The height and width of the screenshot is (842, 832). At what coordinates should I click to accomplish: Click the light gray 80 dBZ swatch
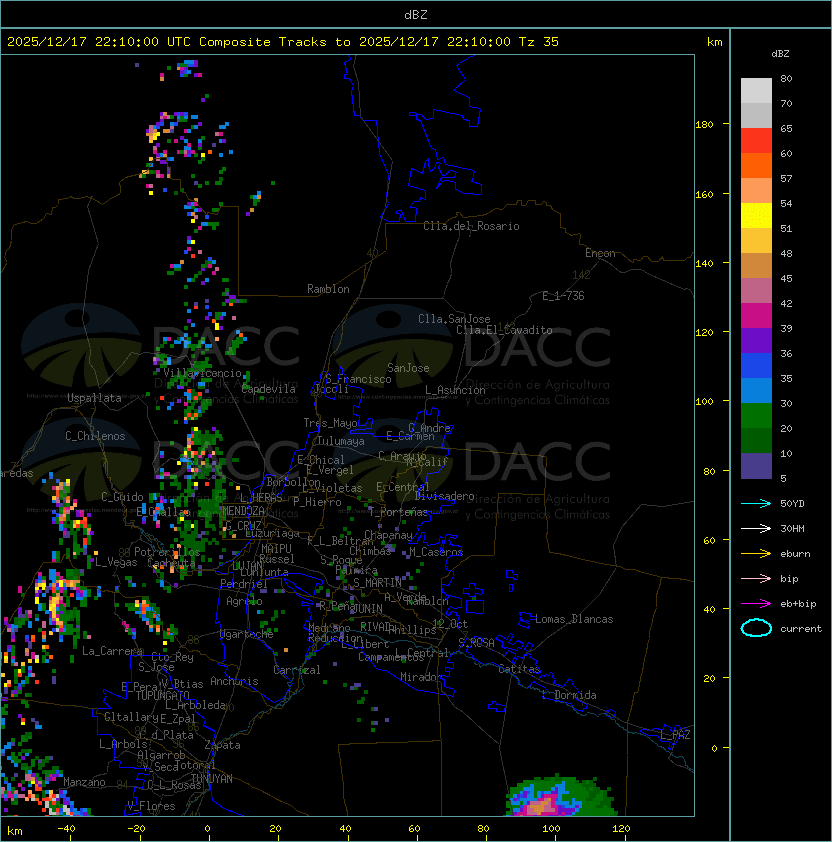(x=756, y=91)
